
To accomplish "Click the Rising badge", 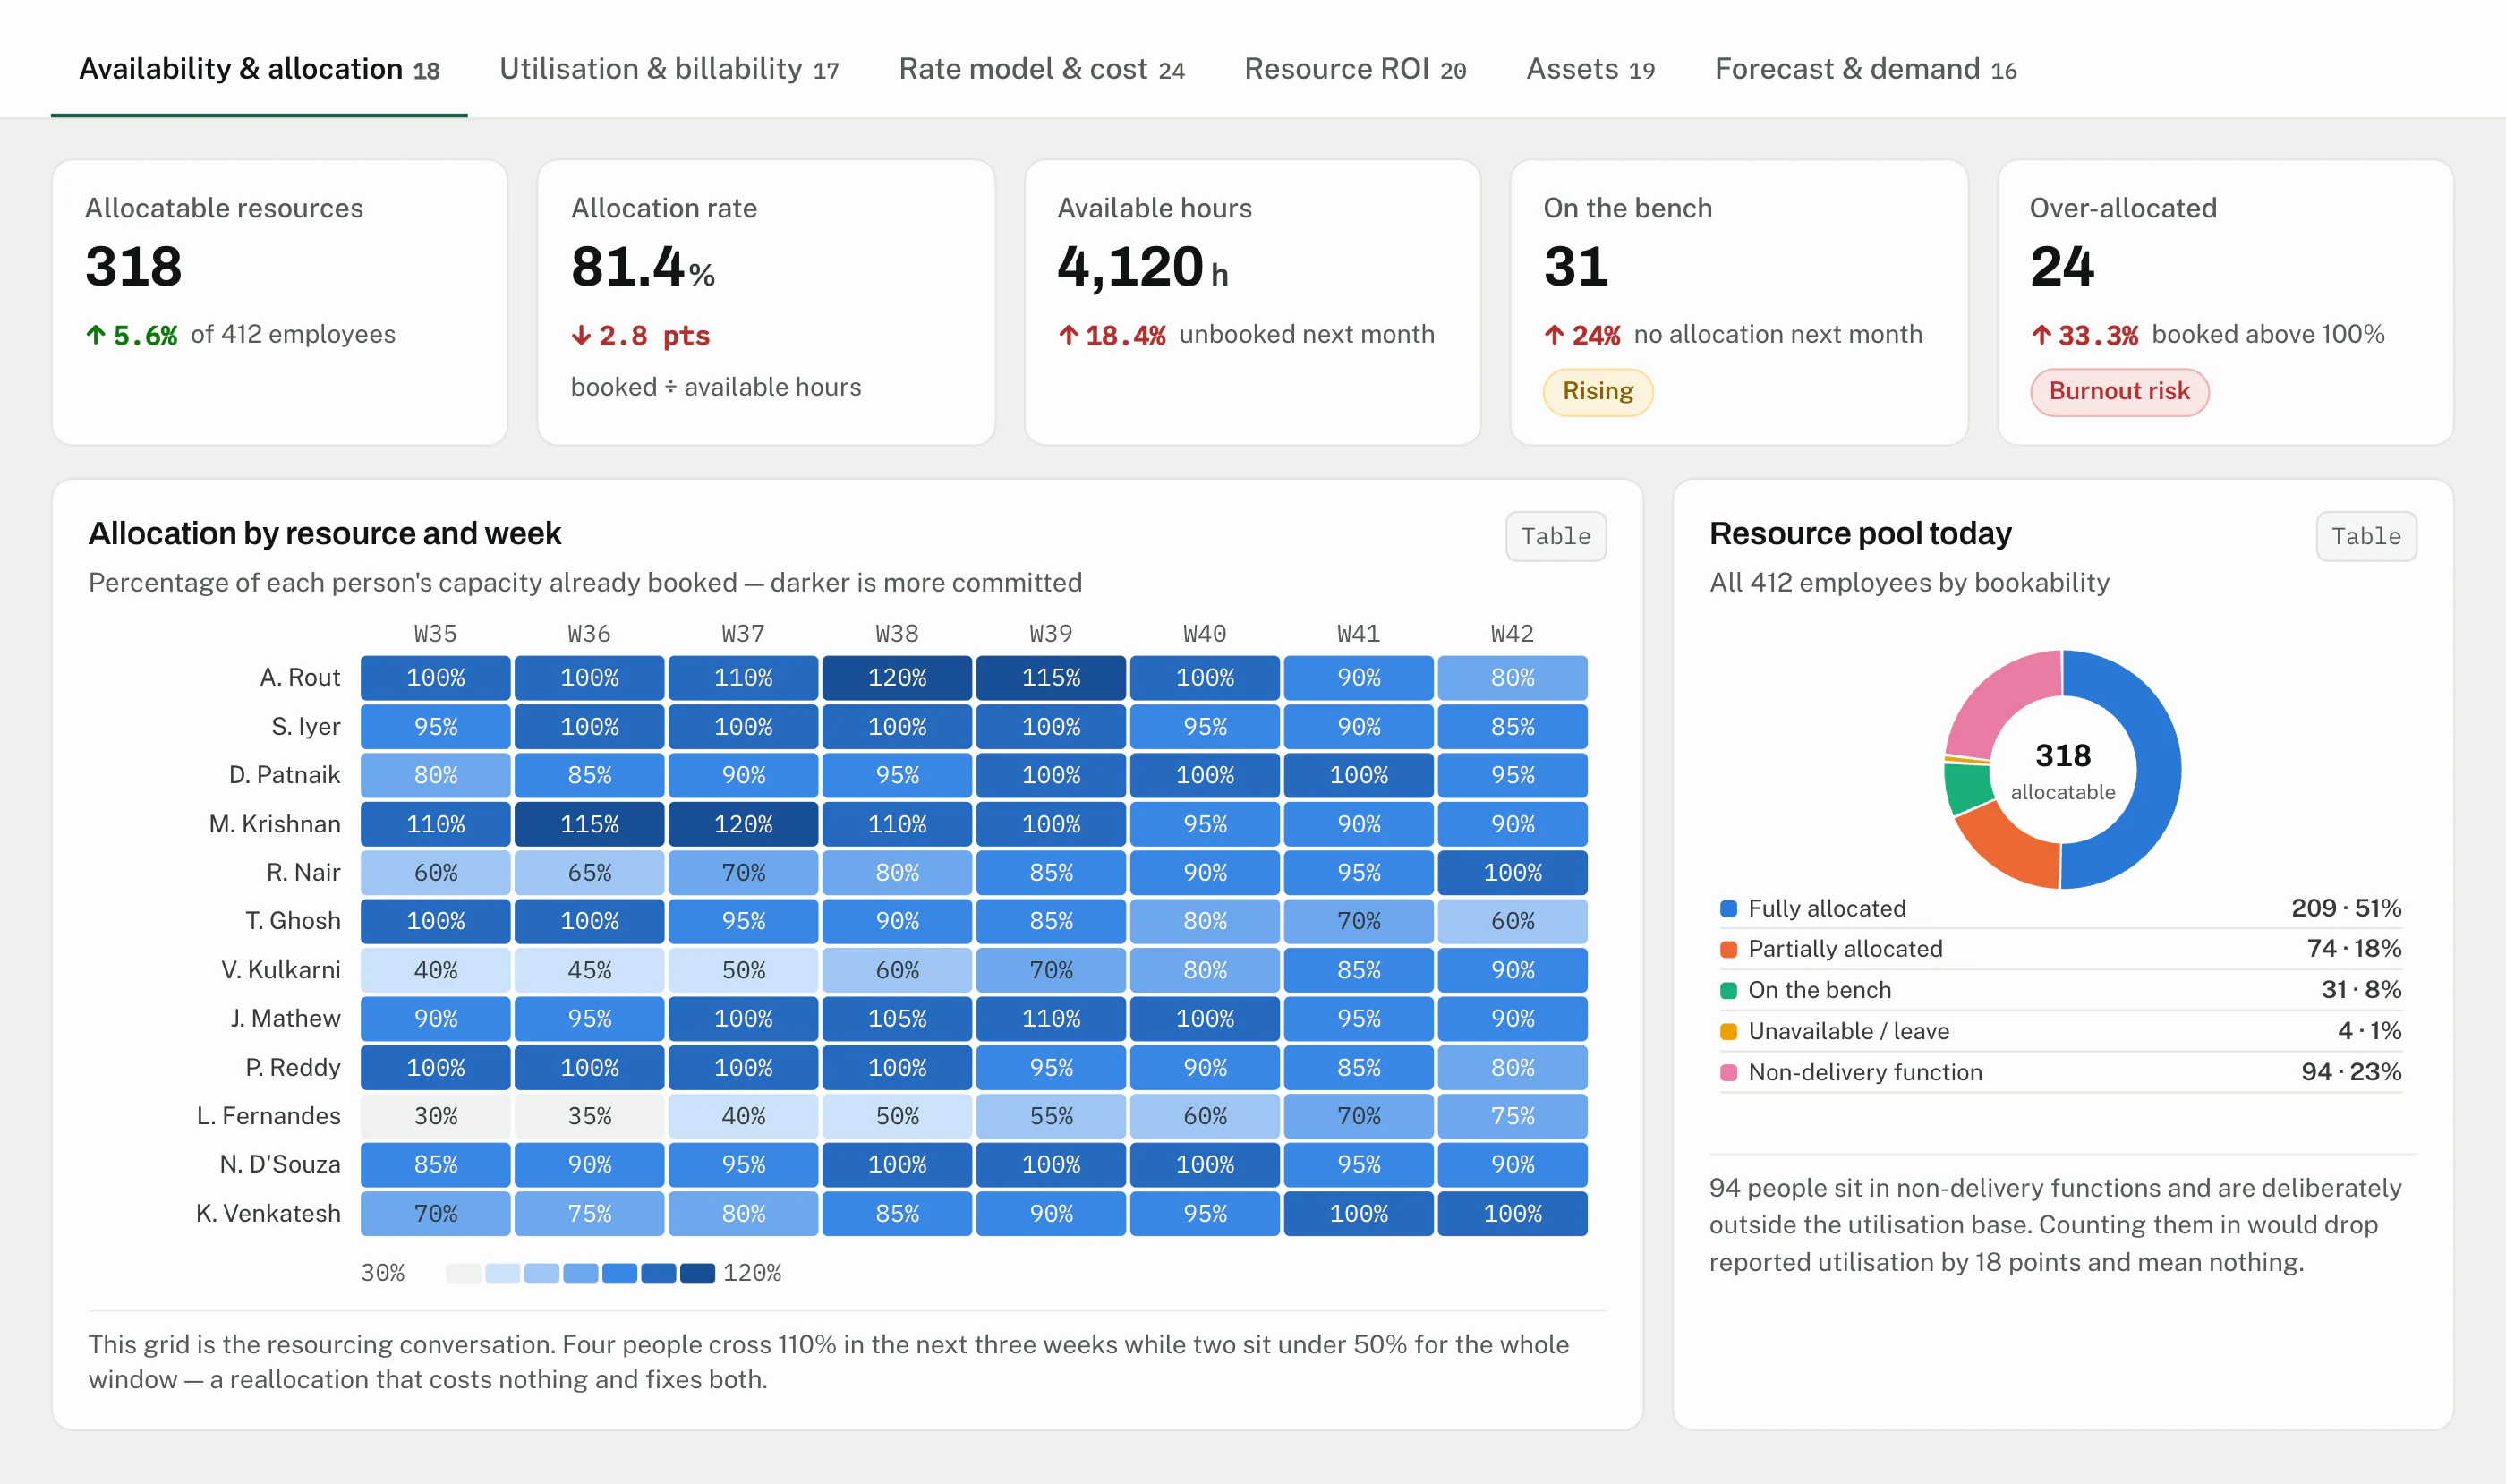I will point(1597,391).
